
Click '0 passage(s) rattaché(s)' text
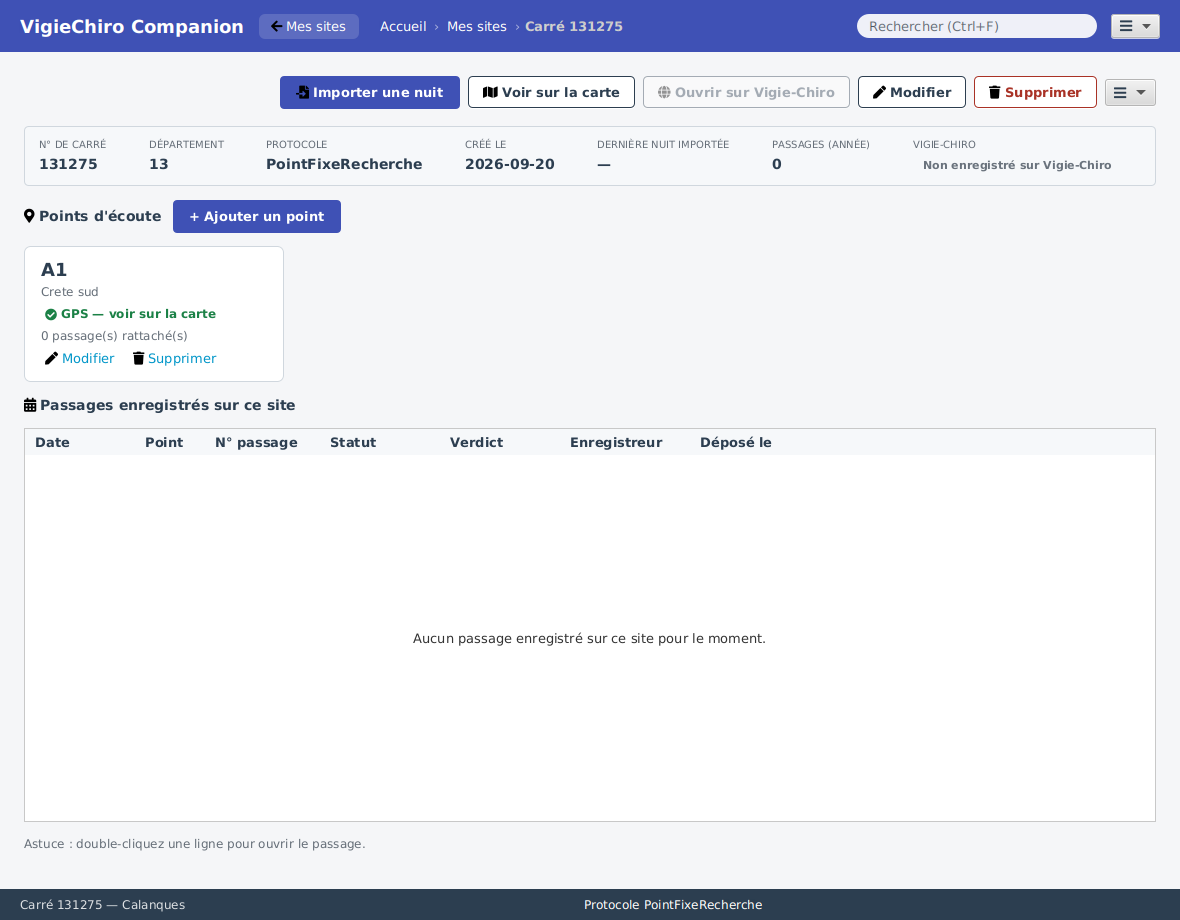114,336
